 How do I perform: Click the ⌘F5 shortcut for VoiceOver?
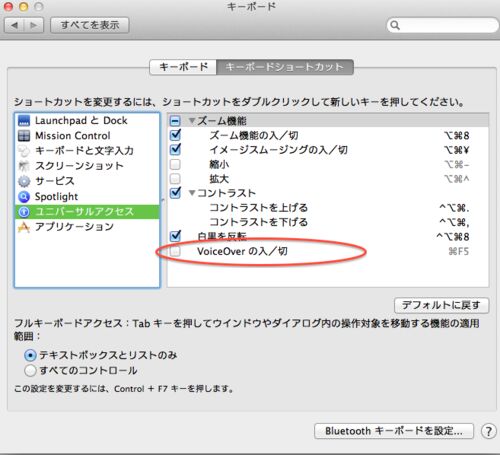(459, 251)
